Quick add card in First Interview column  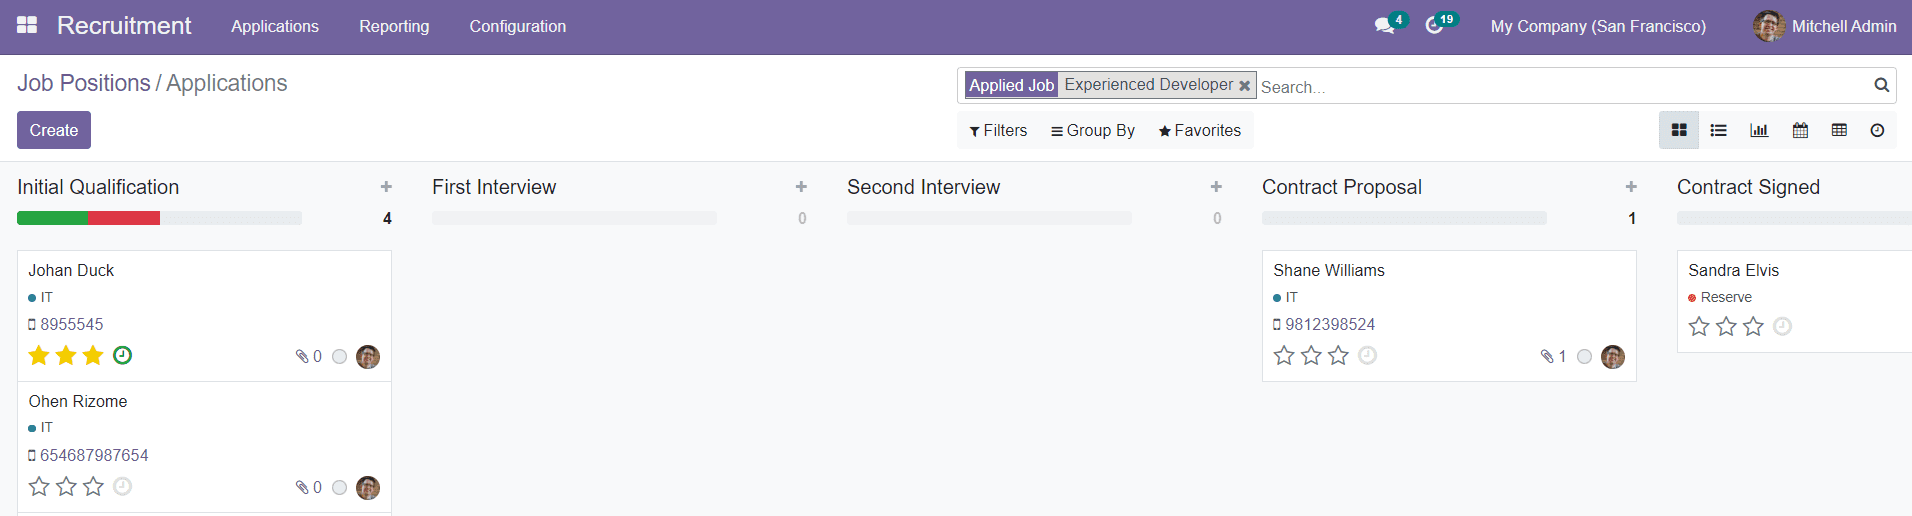pos(801,187)
